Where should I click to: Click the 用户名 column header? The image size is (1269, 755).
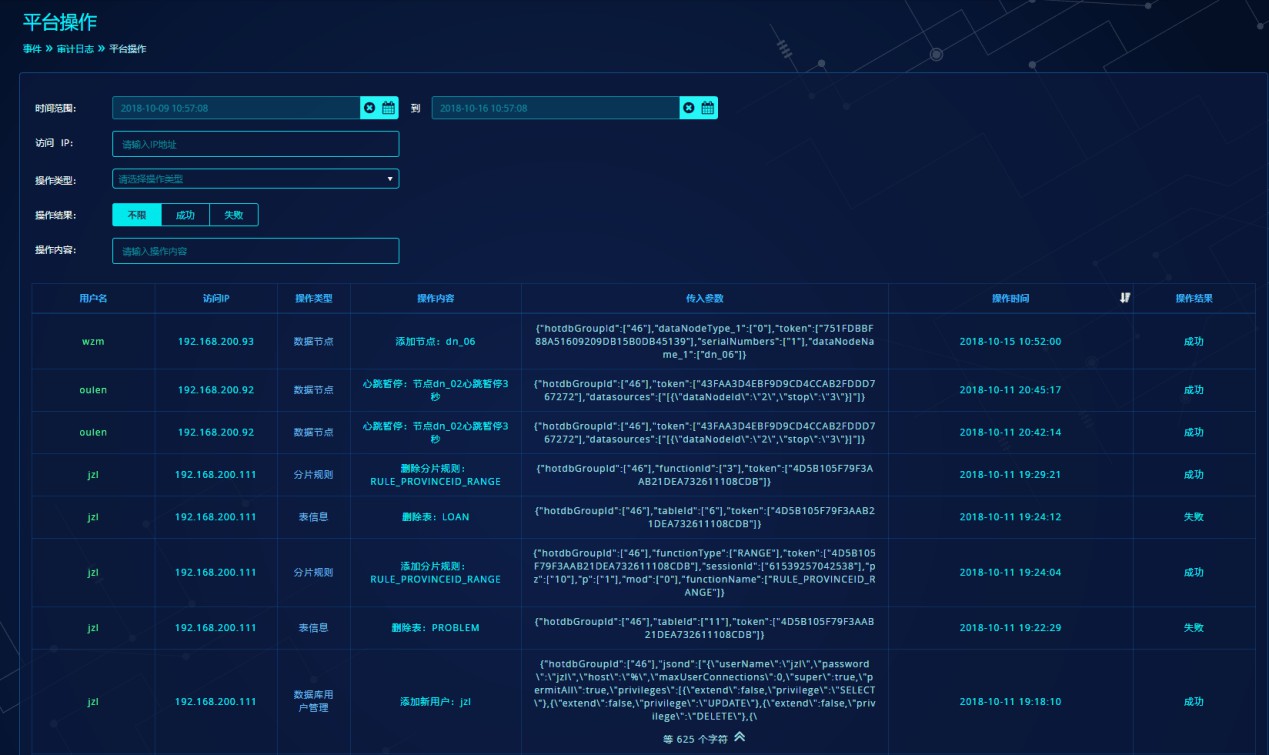click(93, 298)
